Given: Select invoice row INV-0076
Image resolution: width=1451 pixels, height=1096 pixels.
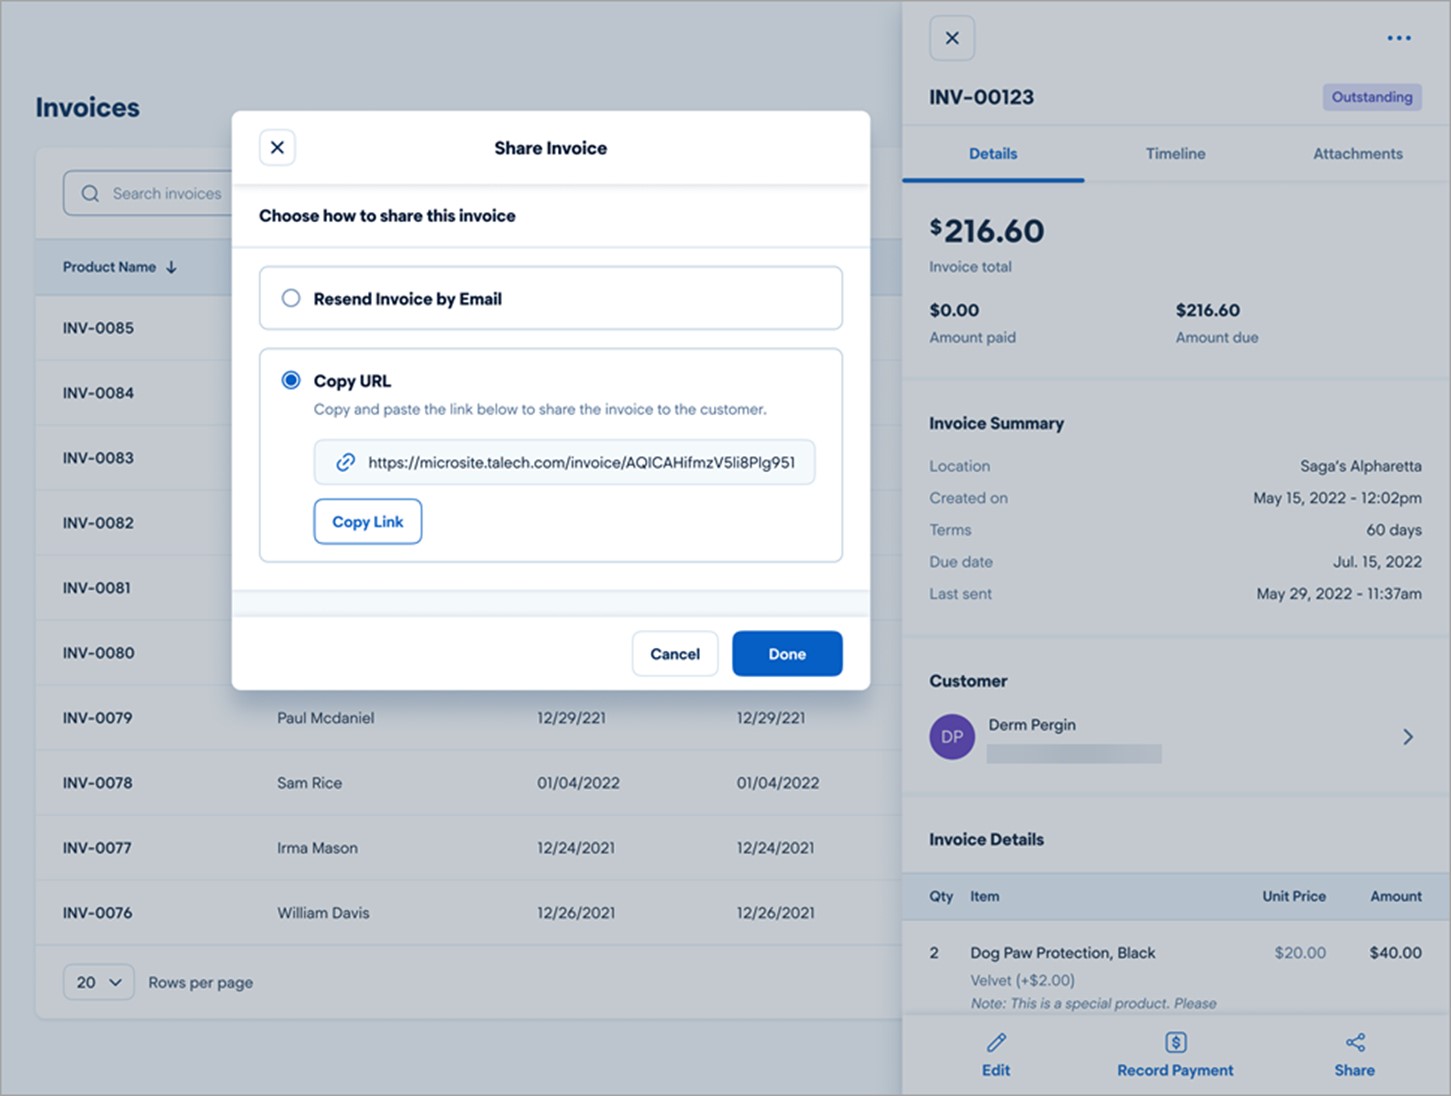Looking at the screenshot, I should (468, 913).
